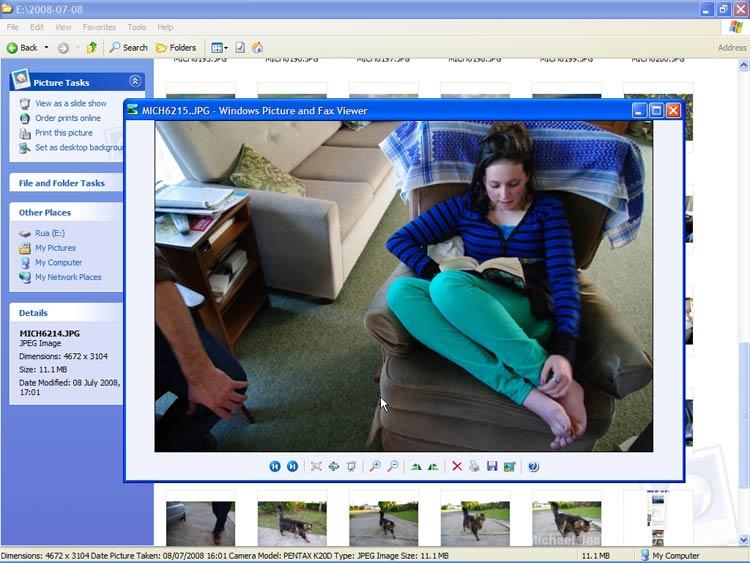750x563 pixels.
Task: Click the Search toolbar button
Action: pyautogui.click(x=129, y=48)
